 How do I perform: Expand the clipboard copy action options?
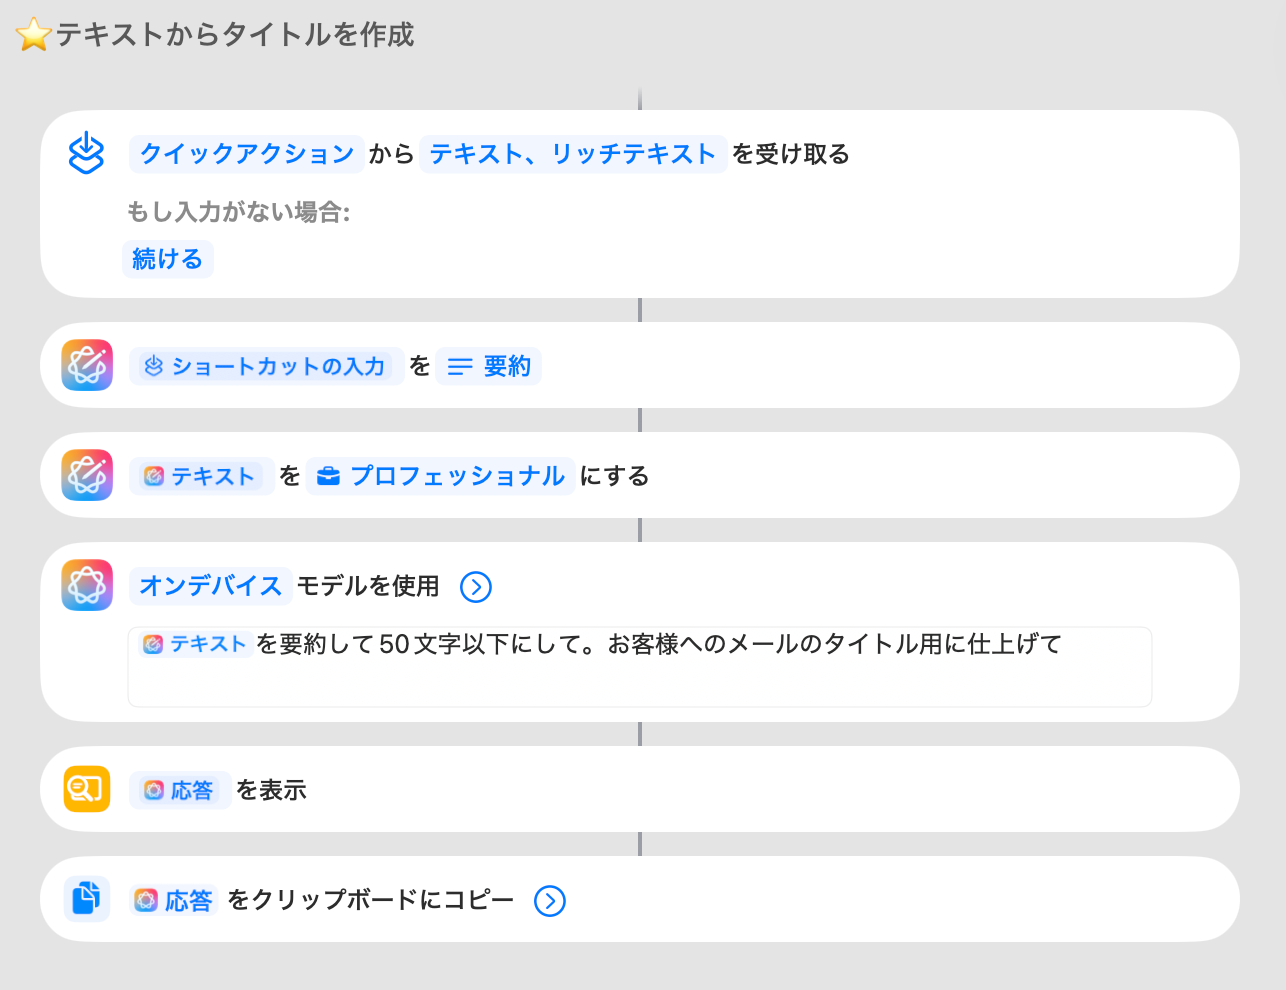click(x=550, y=901)
